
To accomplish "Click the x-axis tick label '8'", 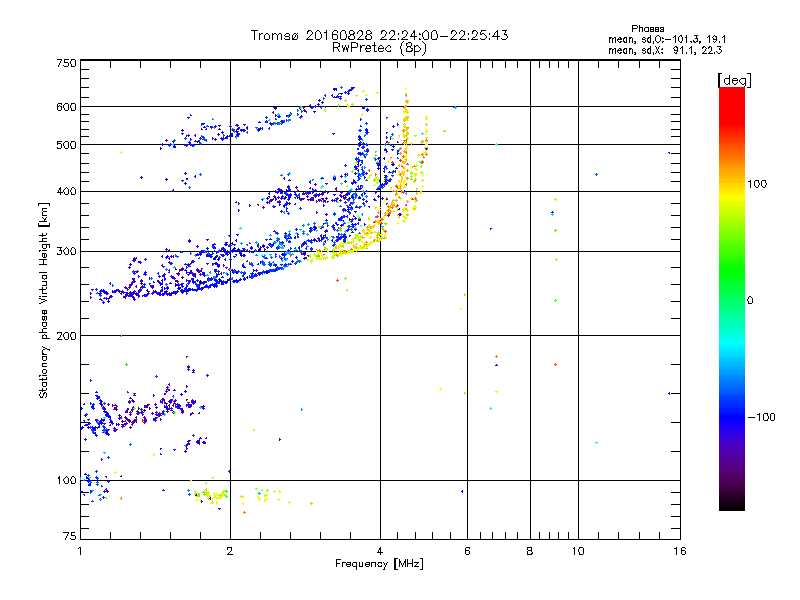I will click(x=530, y=551).
